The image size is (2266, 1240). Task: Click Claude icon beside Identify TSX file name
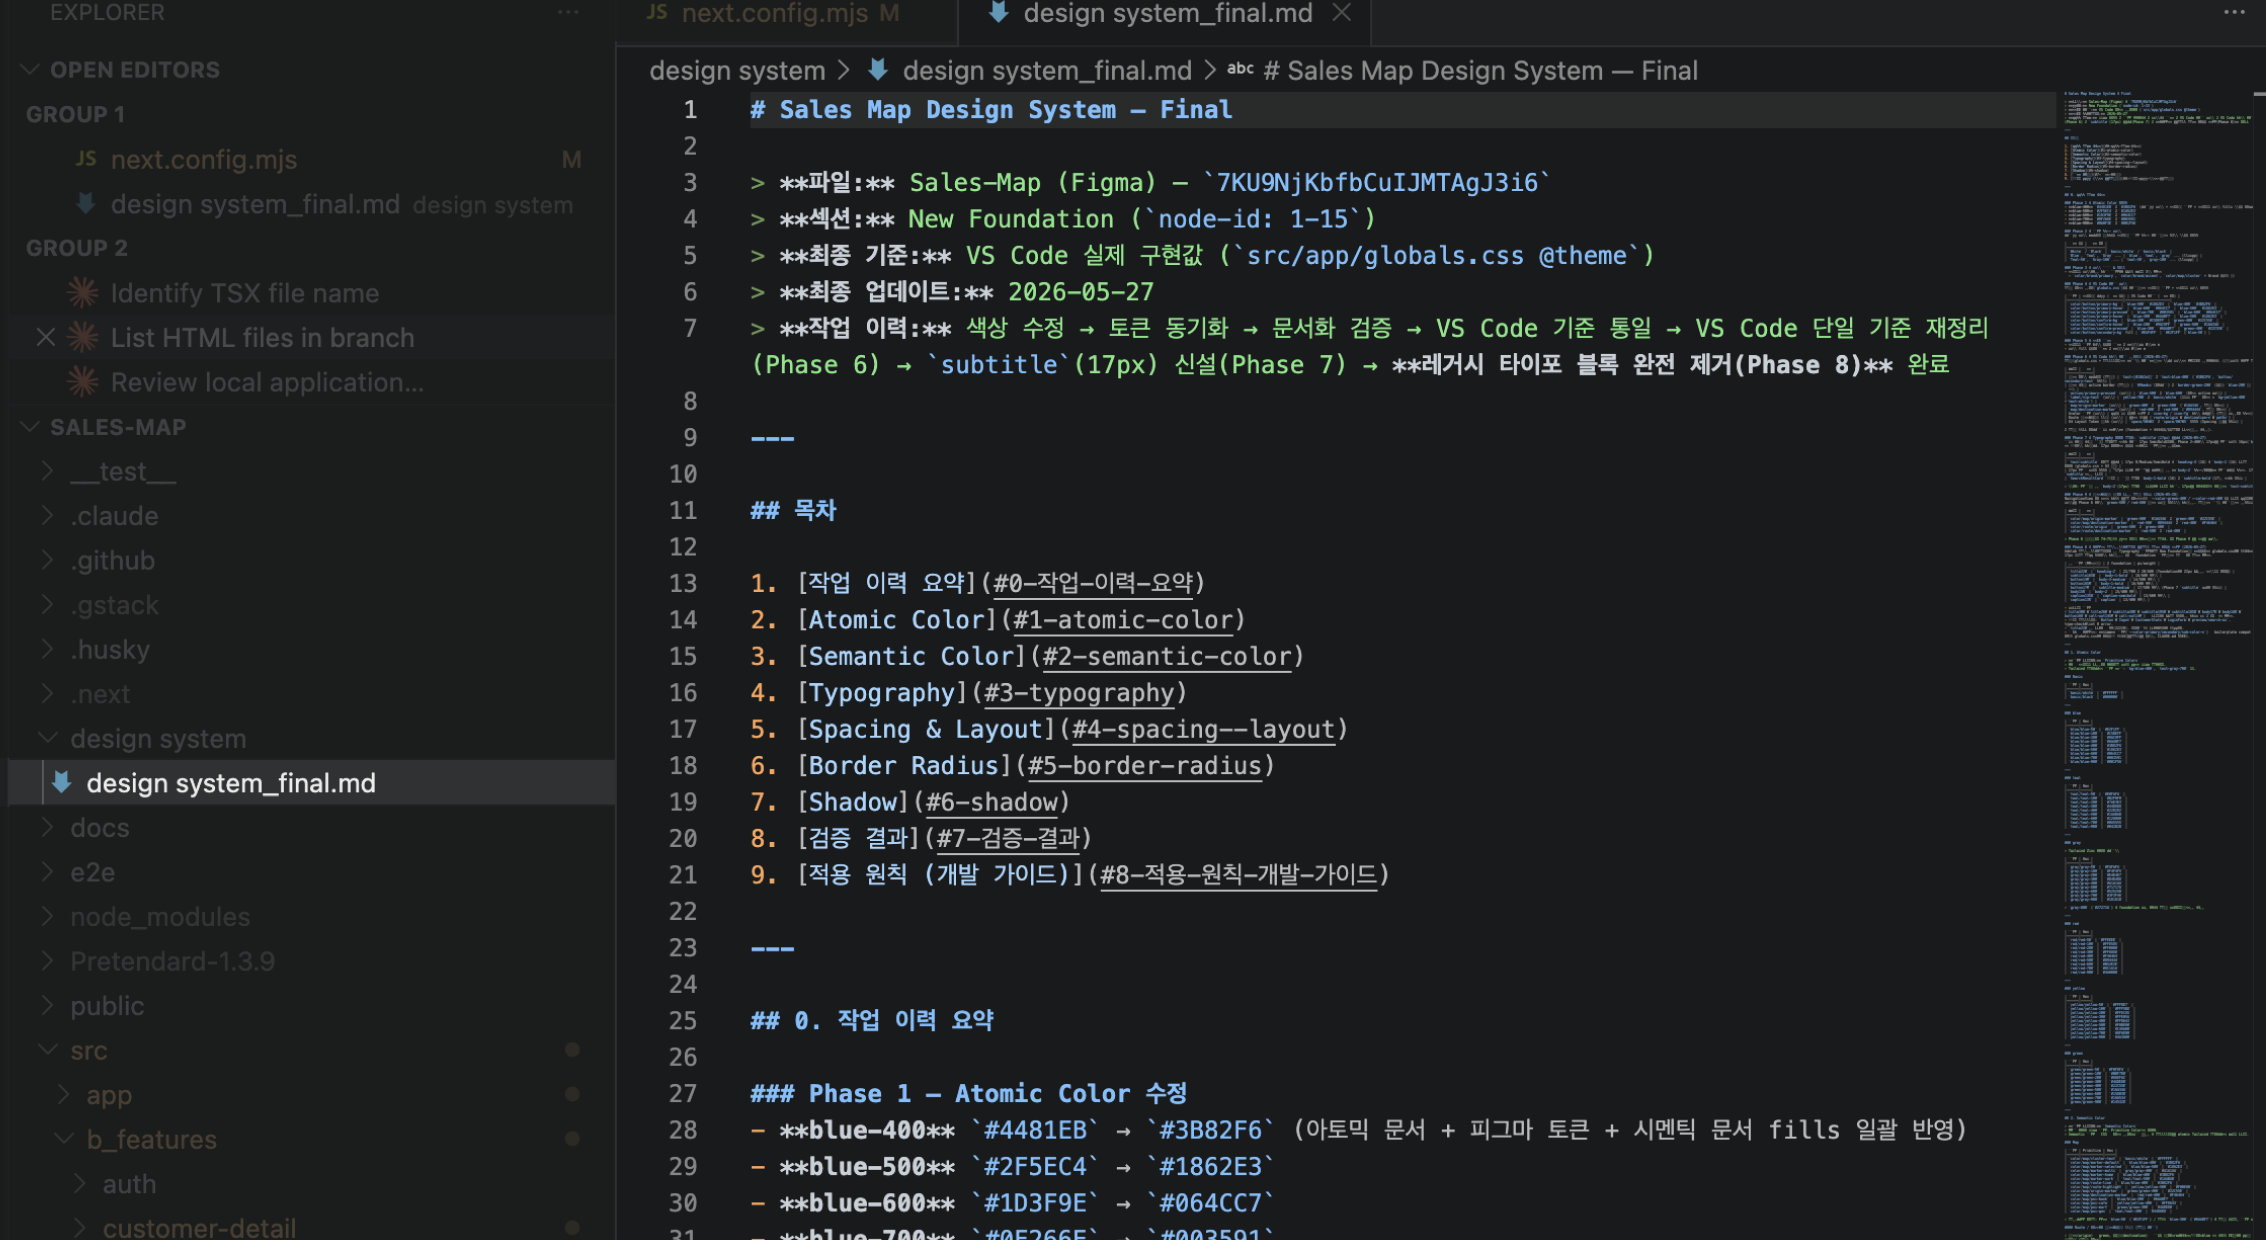click(x=83, y=293)
